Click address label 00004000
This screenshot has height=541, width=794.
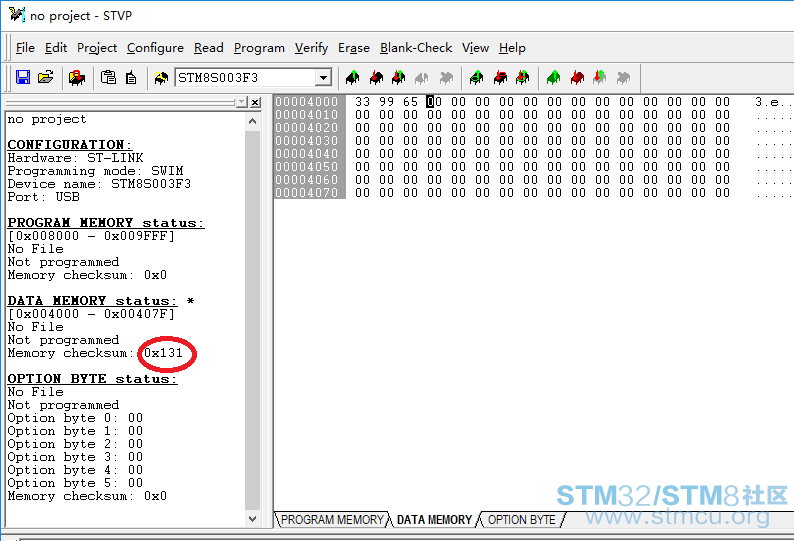(307, 102)
